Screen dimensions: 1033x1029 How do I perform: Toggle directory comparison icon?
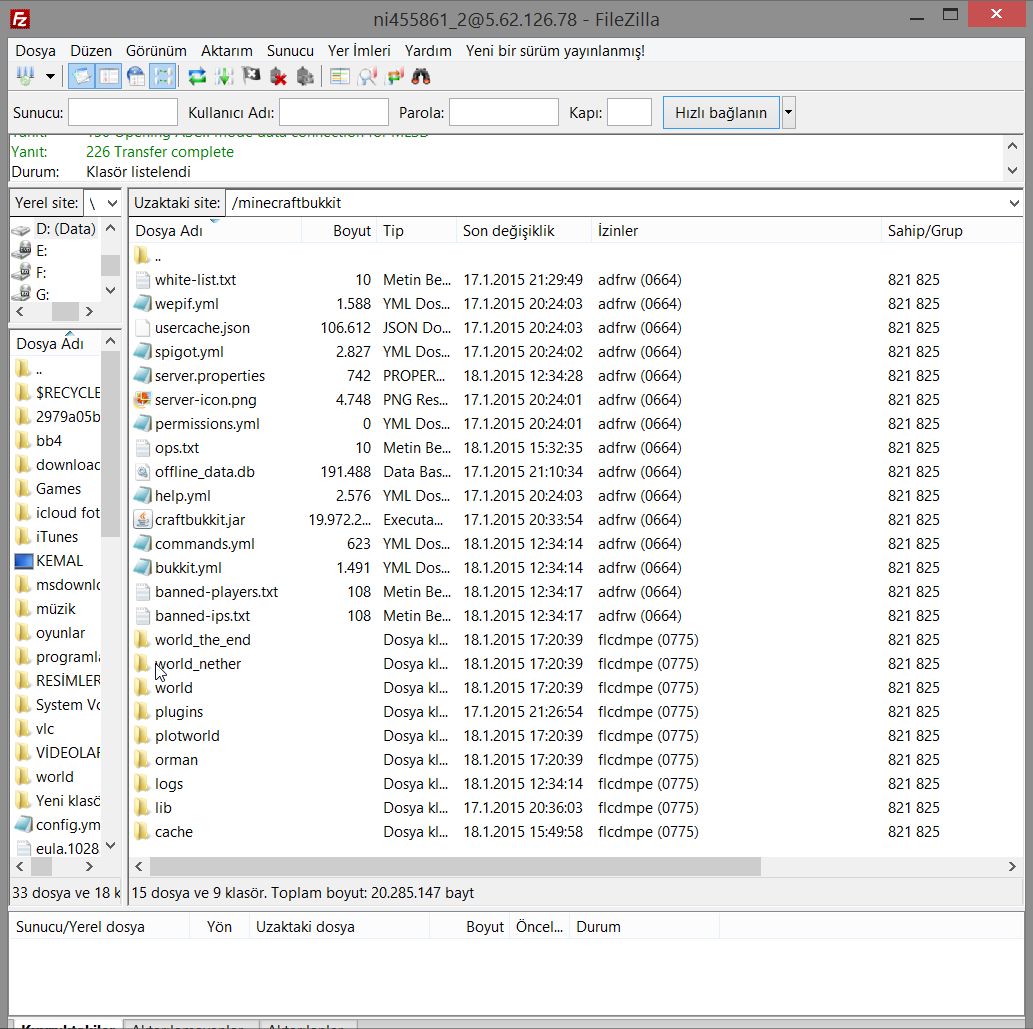[367, 76]
